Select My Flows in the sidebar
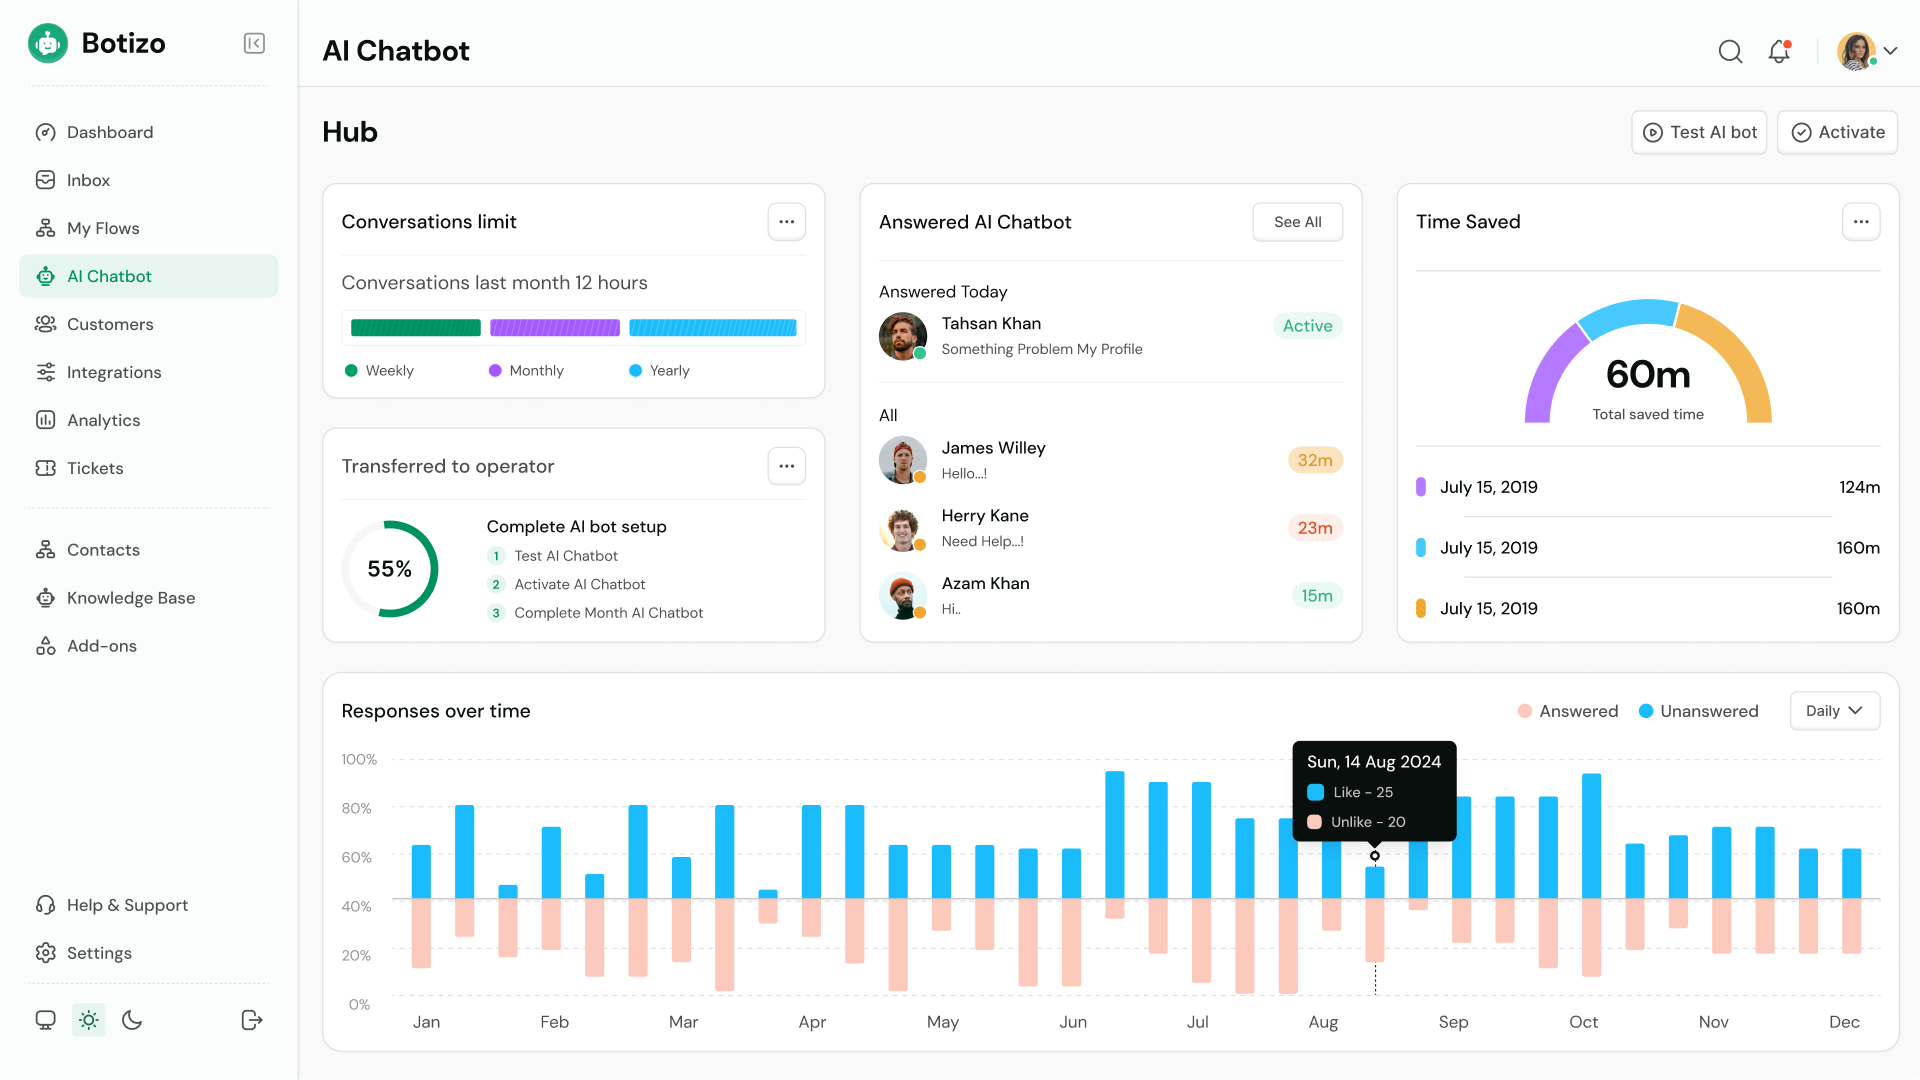The width and height of the screenshot is (1920, 1080). pos(102,228)
